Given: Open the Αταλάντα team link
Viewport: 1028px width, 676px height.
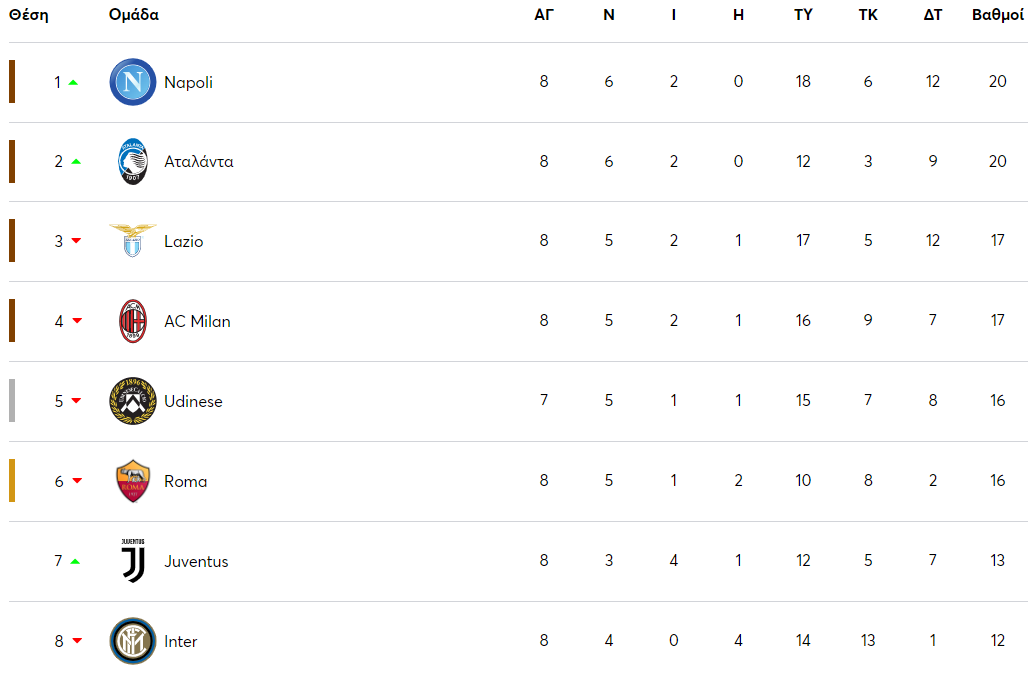Looking at the screenshot, I should (199, 162).
